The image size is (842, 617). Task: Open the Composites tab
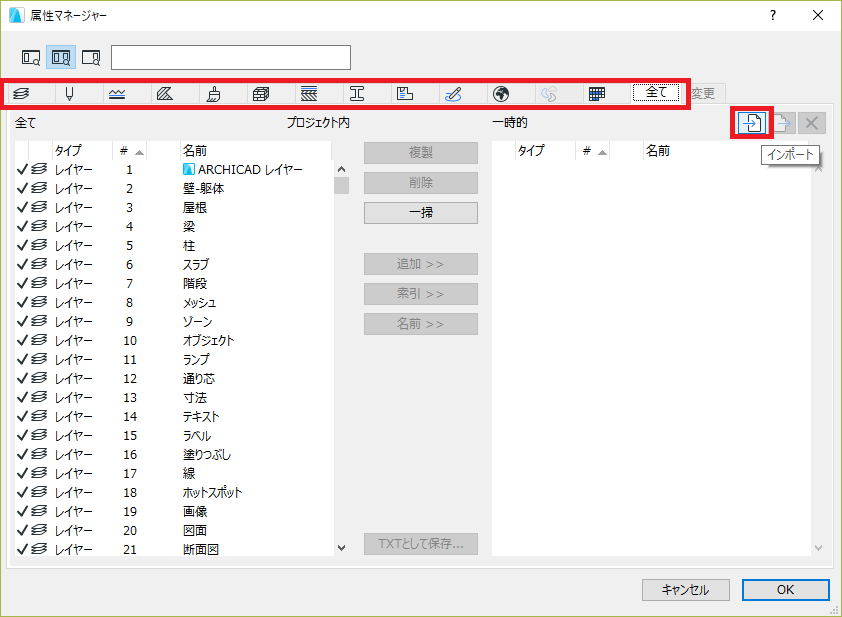click(309, 94)
